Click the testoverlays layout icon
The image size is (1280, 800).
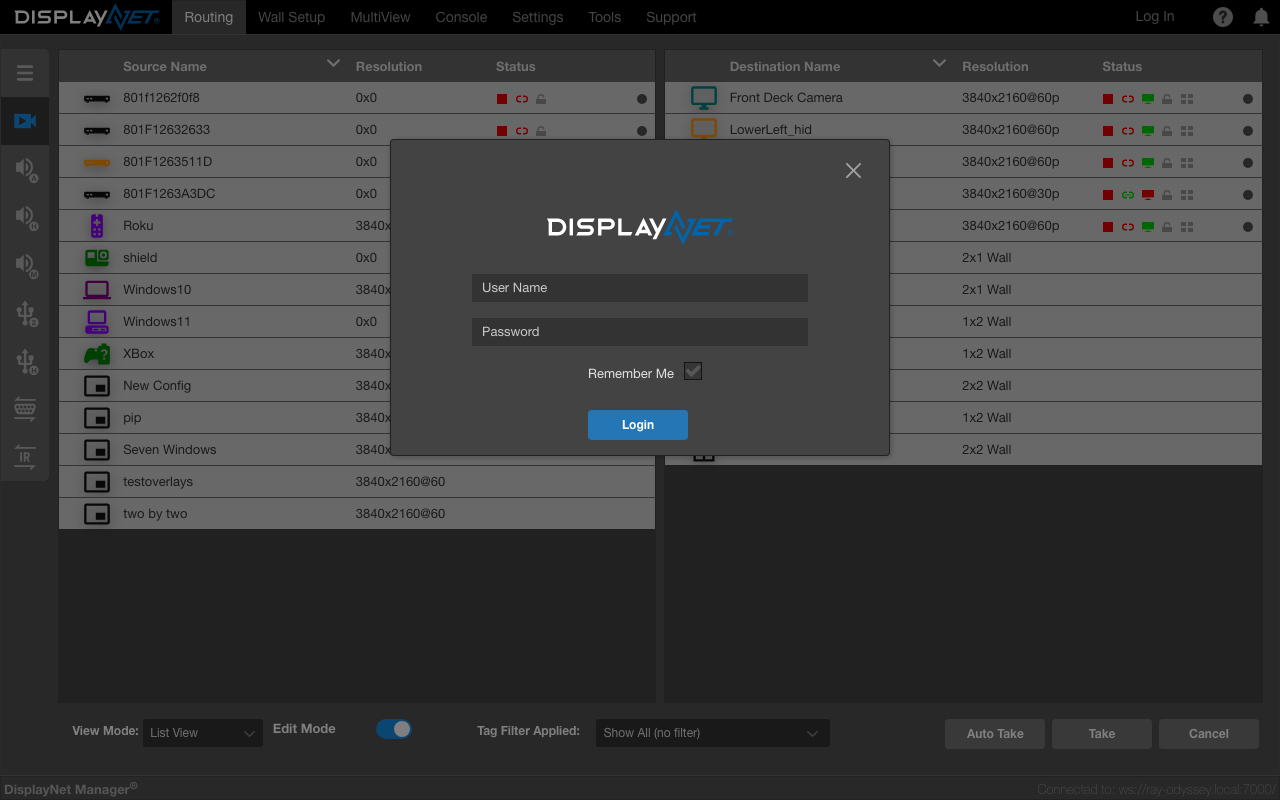click(x=97, y=482)
